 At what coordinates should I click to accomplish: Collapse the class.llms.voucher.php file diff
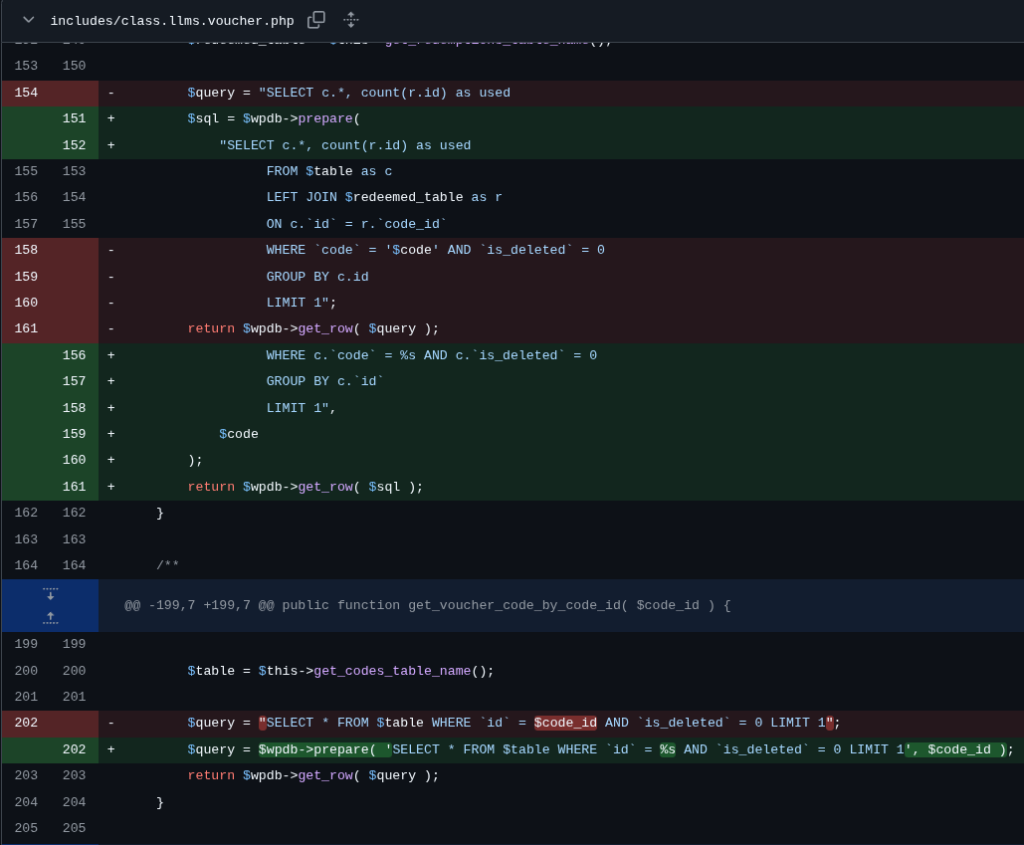click(28, 20)
